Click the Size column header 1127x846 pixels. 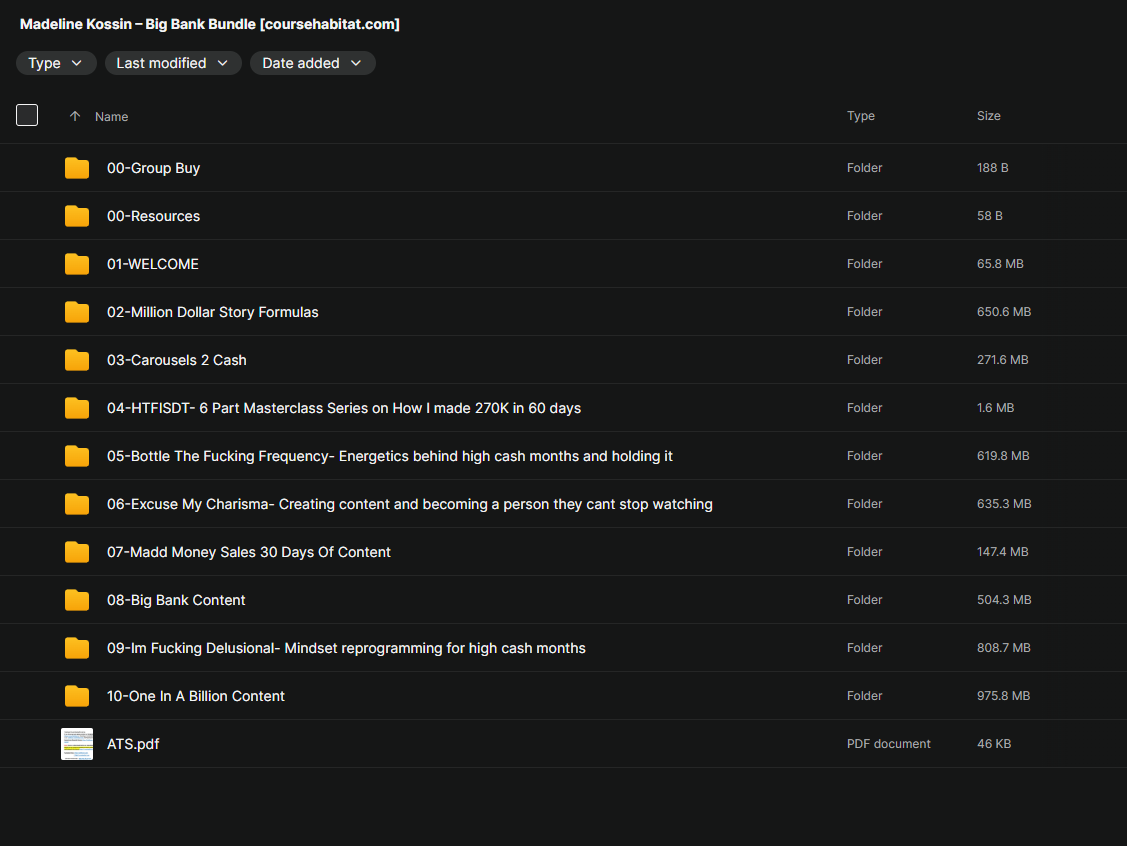(x=988, y=116)
